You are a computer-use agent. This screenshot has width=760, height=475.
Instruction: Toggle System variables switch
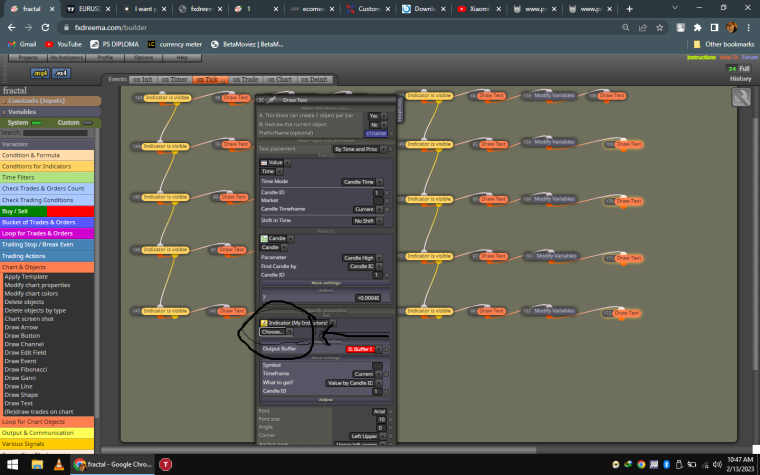[37, 123]
